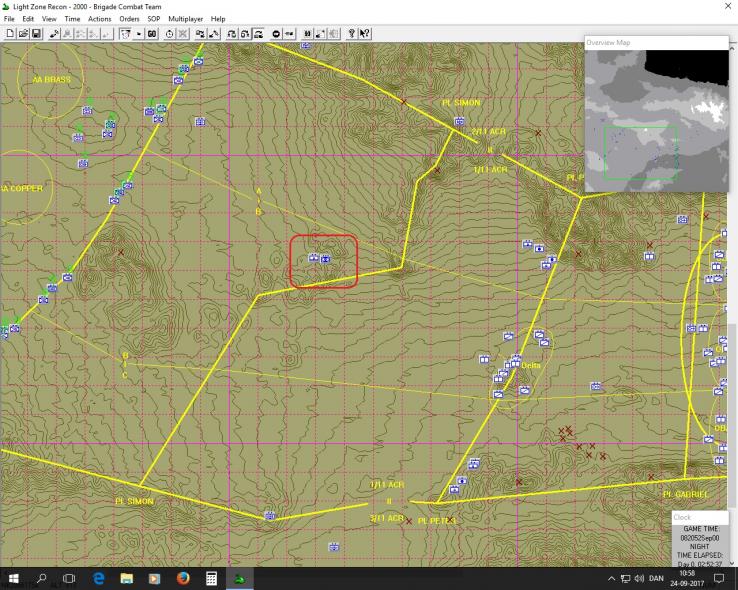
Task: Click the Open file toolbar icon
Action: 23,33
